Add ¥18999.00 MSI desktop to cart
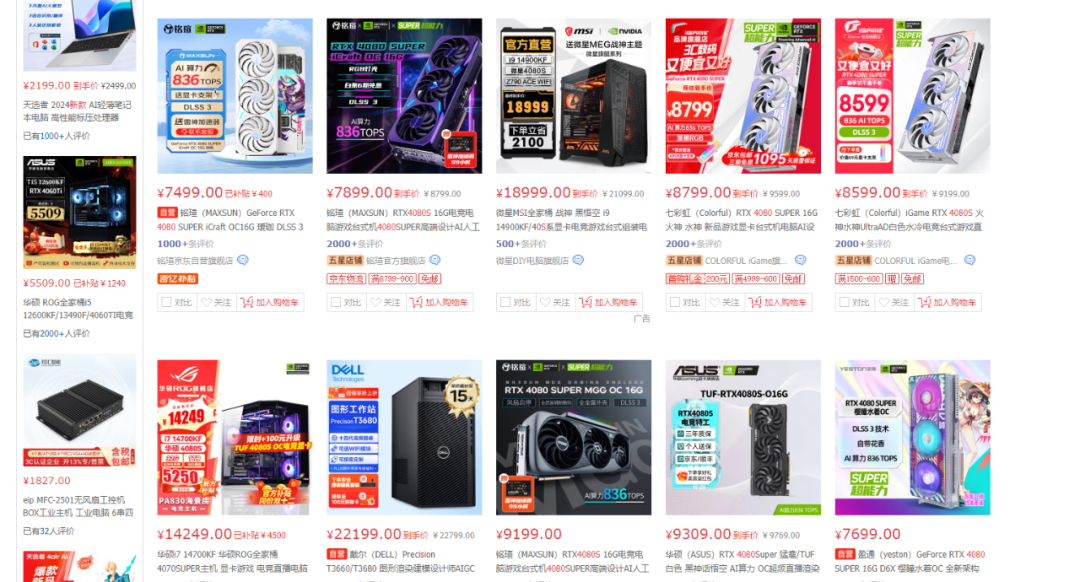This screenshot has width=1080, height=582. (x=609, y=302)
